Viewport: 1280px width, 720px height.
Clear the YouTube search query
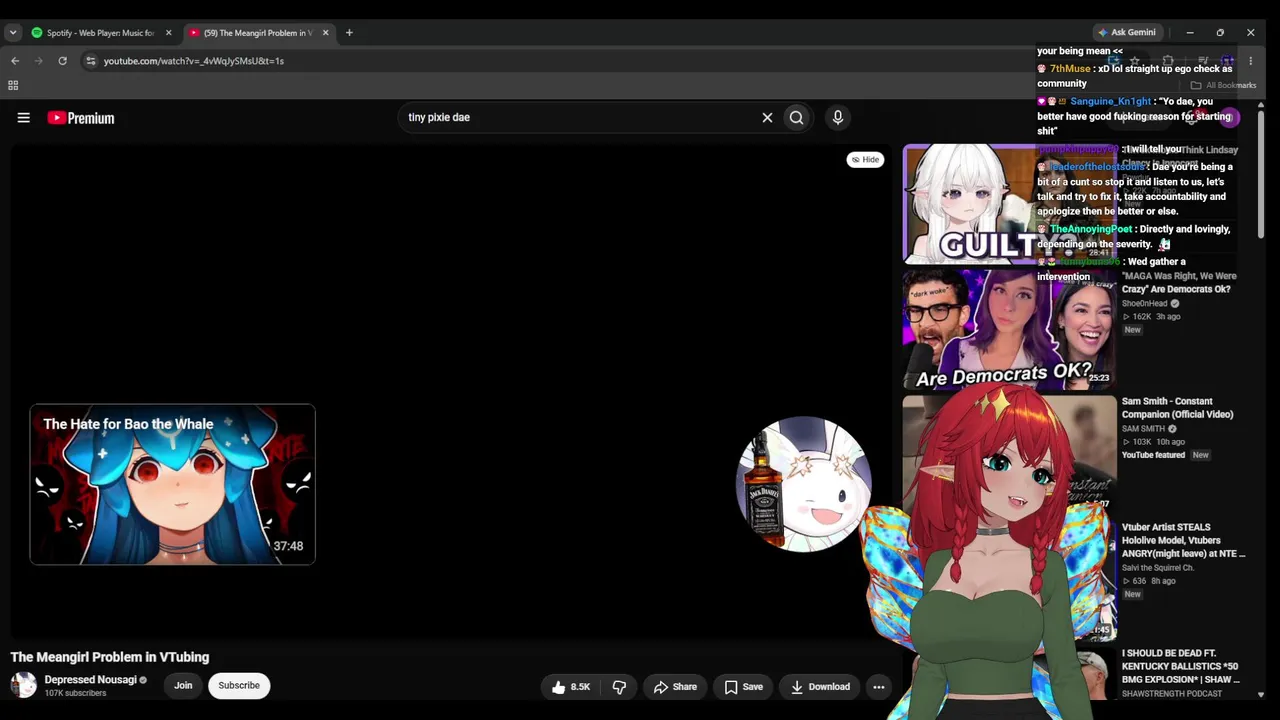click(767, 118)
